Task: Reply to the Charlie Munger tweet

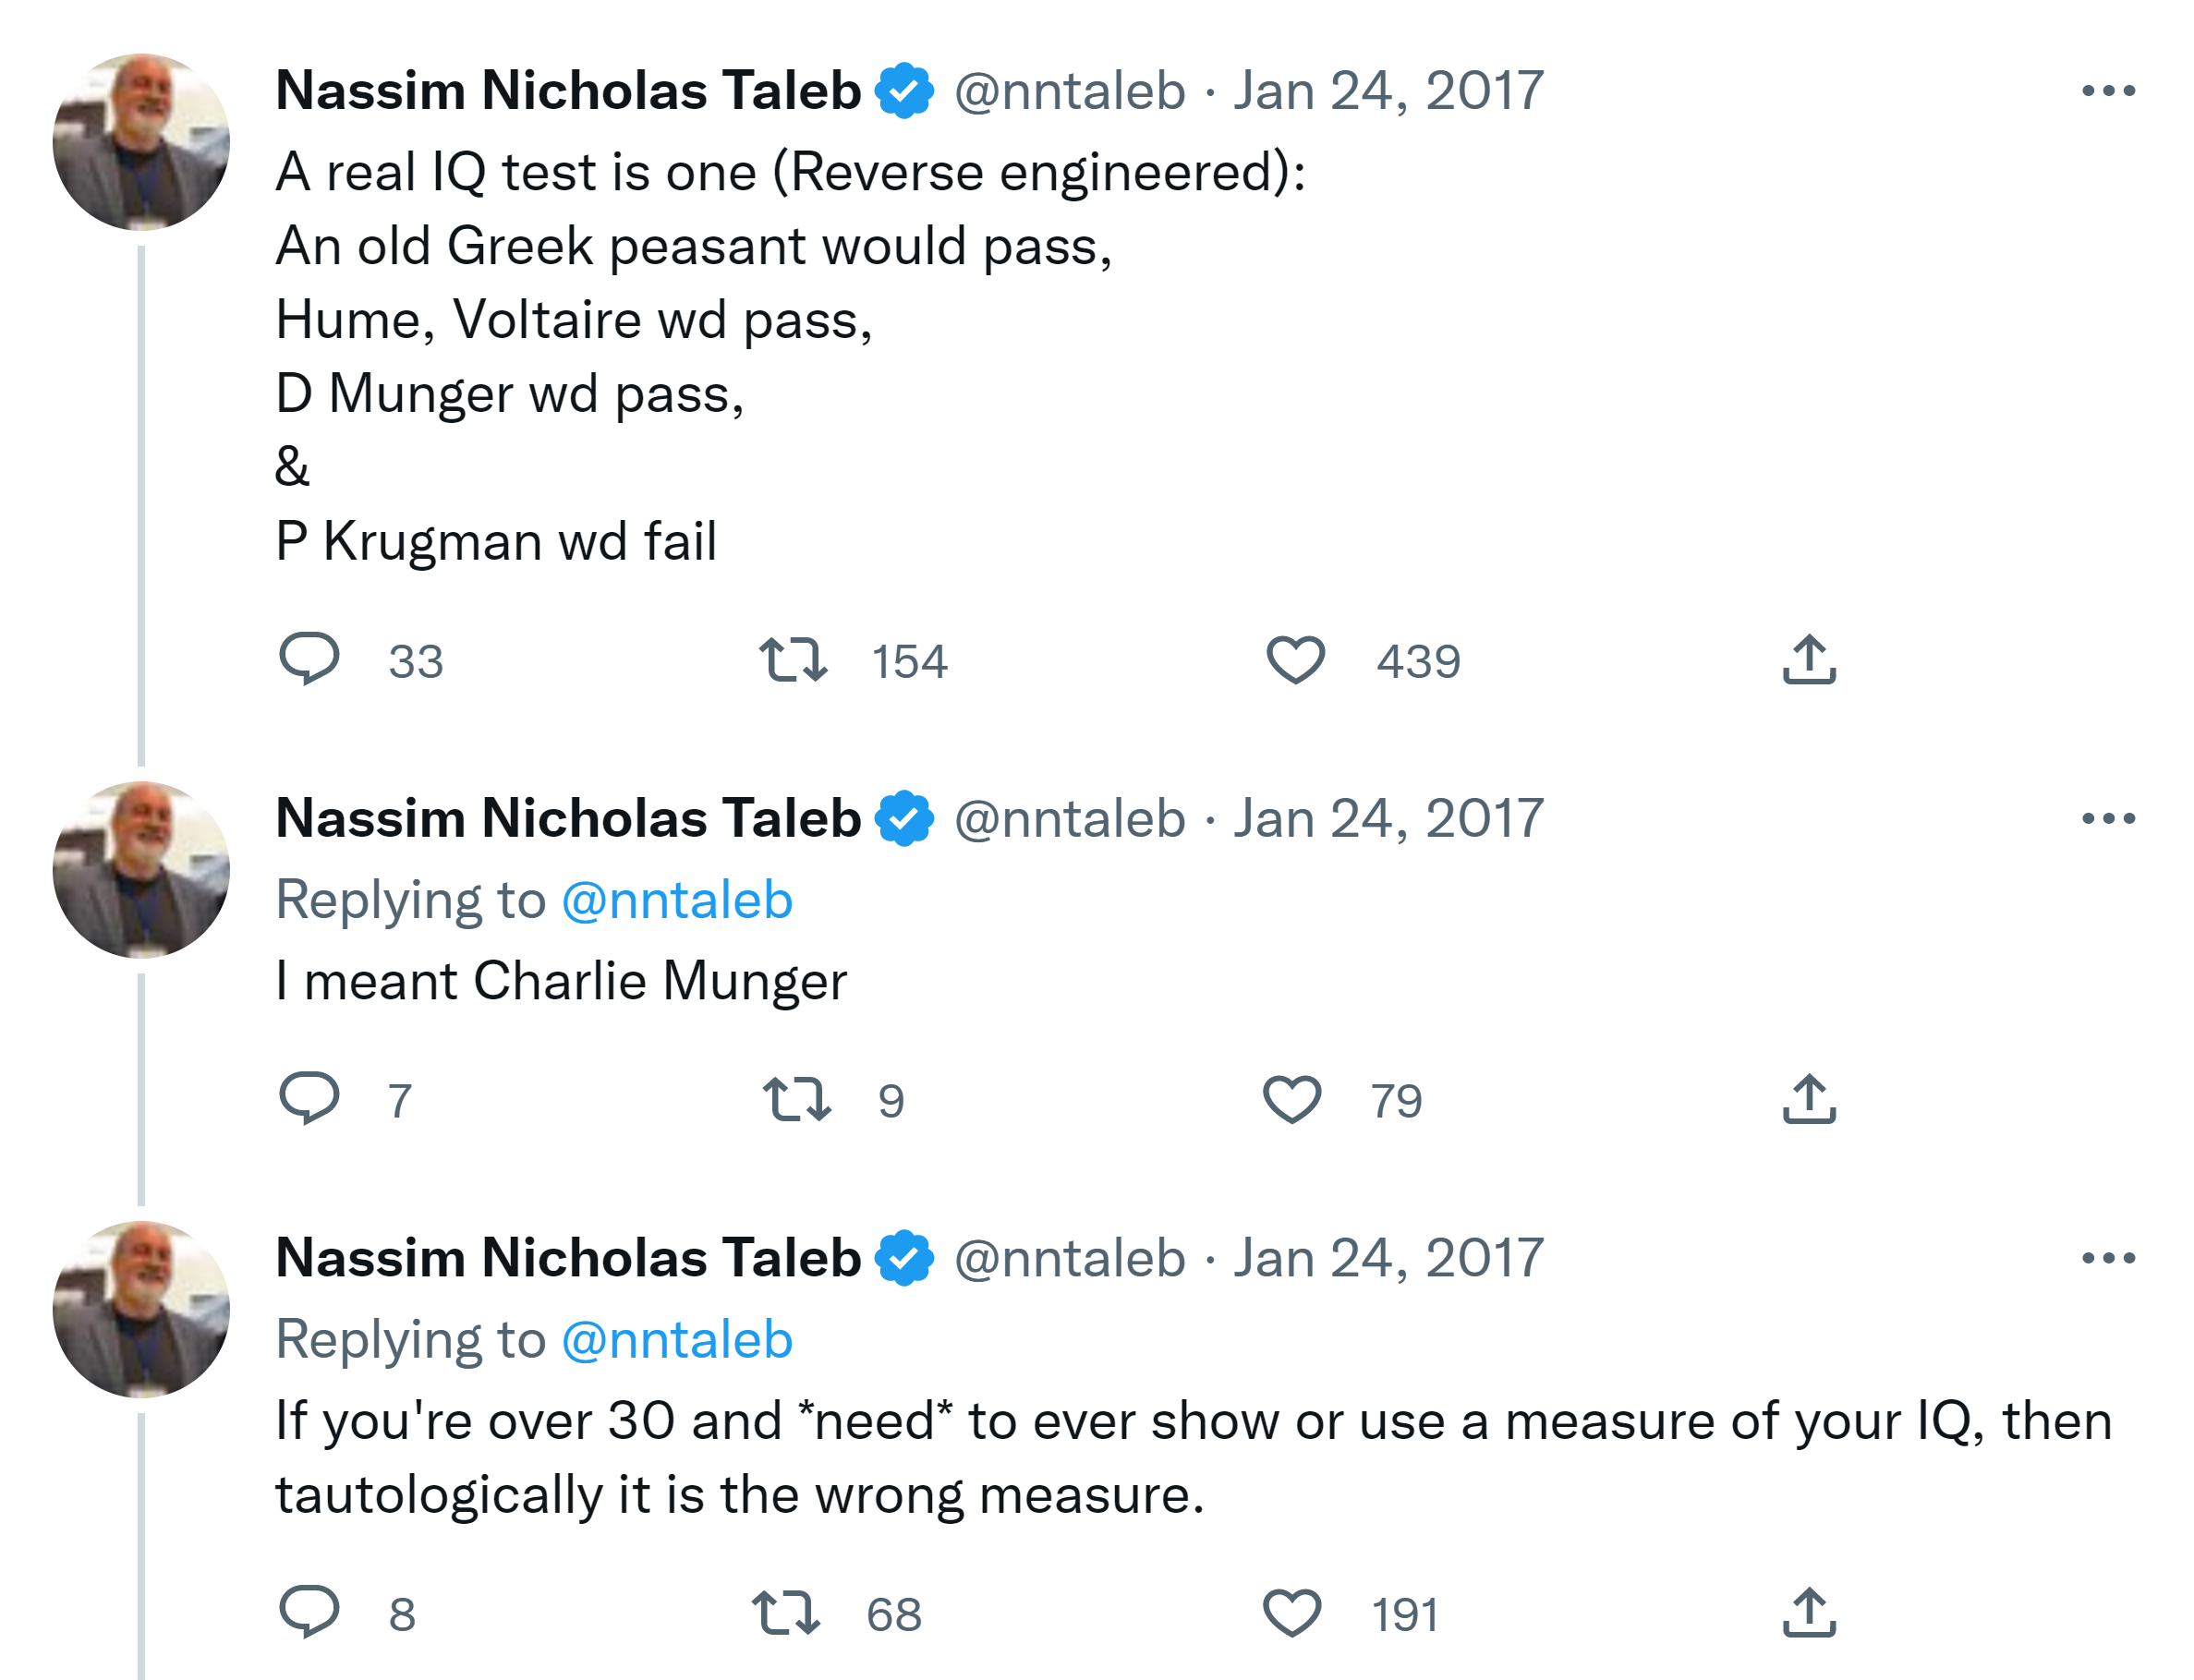Action: 309,1098
